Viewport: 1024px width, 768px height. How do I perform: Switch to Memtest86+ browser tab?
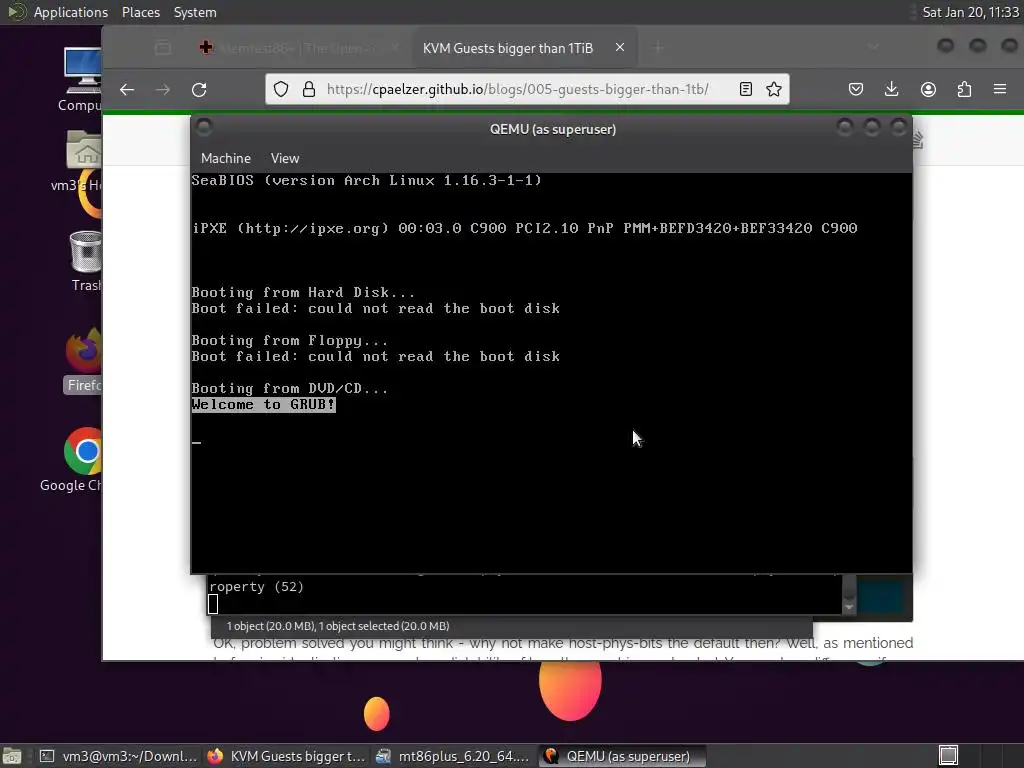tap(300, 48)
